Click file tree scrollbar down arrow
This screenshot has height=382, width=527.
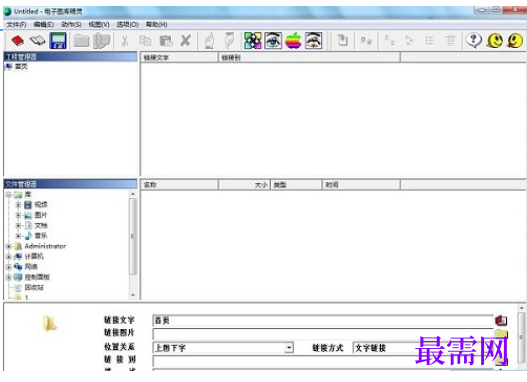(133, 295)
